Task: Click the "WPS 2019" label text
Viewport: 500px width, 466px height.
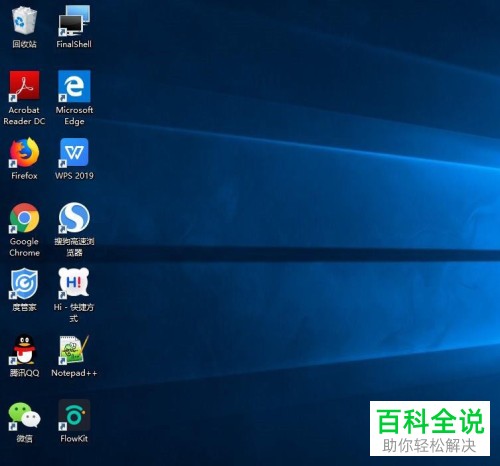Action: coord(74,176)
